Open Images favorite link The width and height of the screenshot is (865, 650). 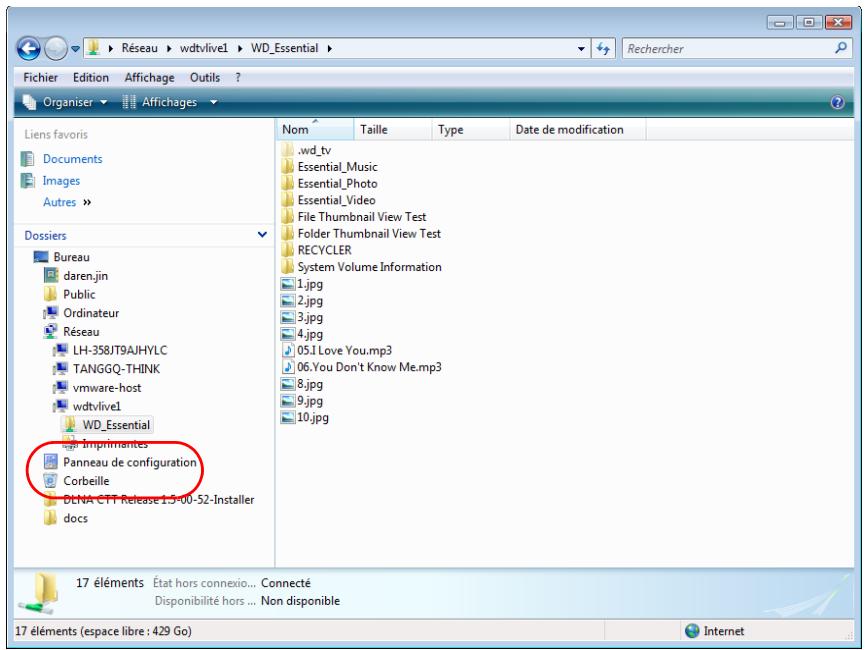click(x=61, y=181)
